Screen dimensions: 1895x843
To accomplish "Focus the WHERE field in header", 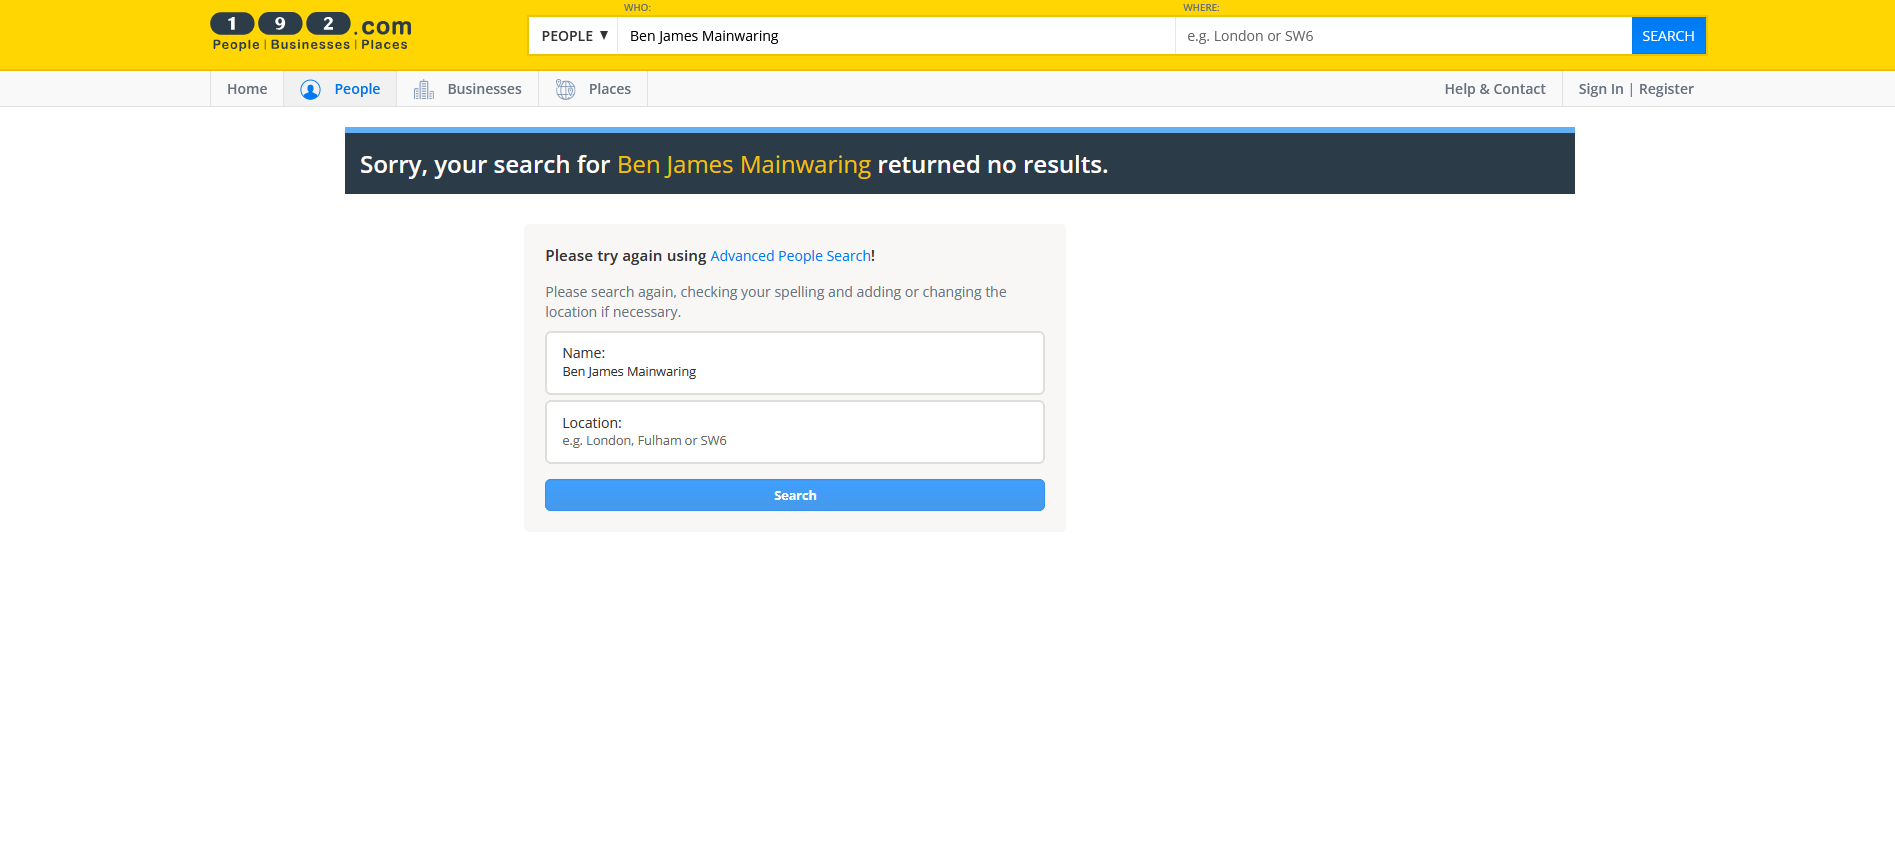I will (1402, 36).
